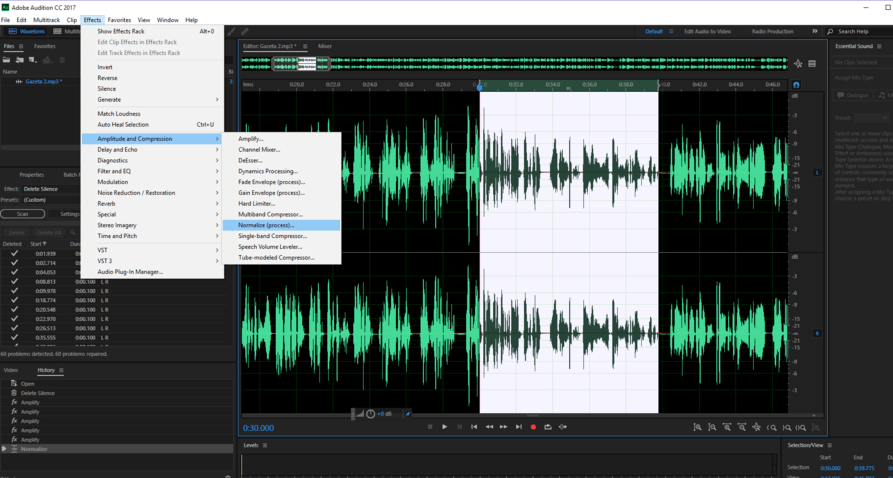Click the Rewind transport button
Screen dimensions: 893x478
point(489,427)
